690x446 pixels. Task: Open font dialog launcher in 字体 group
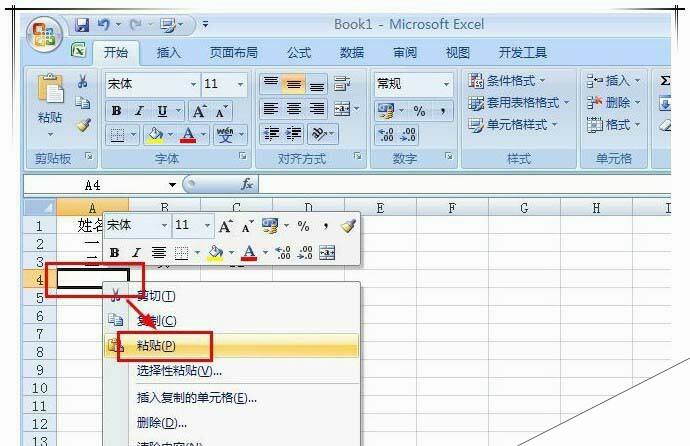[x=242, y=156]
